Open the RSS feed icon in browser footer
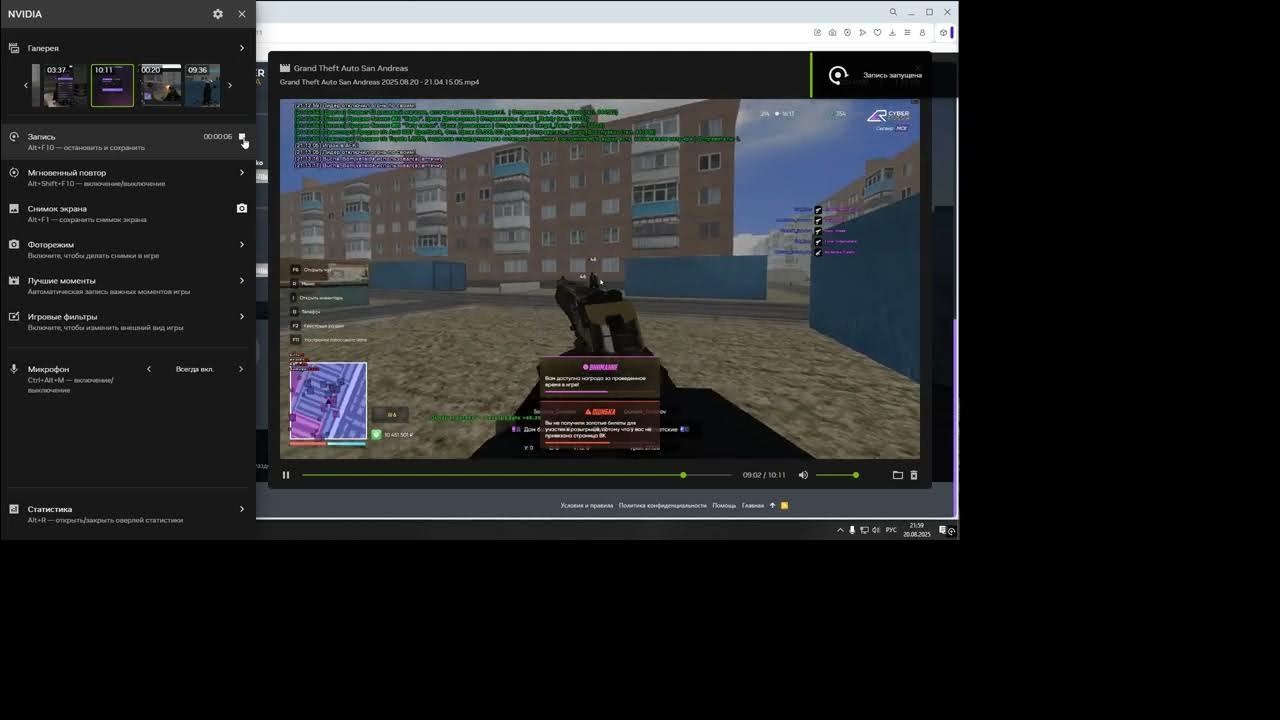 click(784, 505)
